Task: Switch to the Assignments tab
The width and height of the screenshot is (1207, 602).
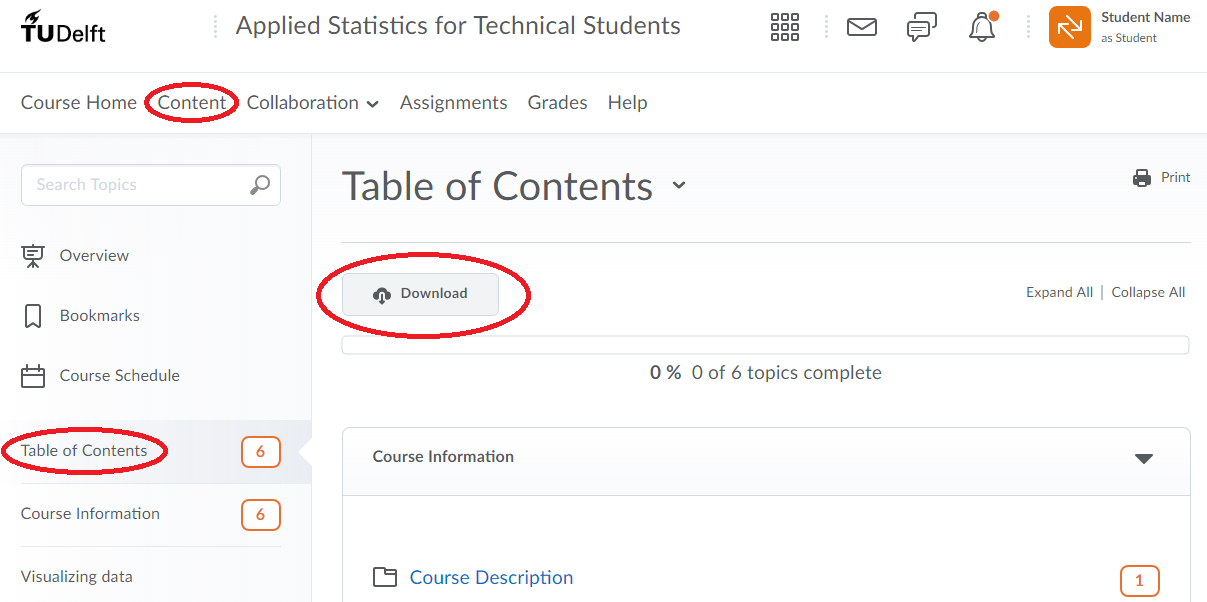Action: click(x=453, y=102)
